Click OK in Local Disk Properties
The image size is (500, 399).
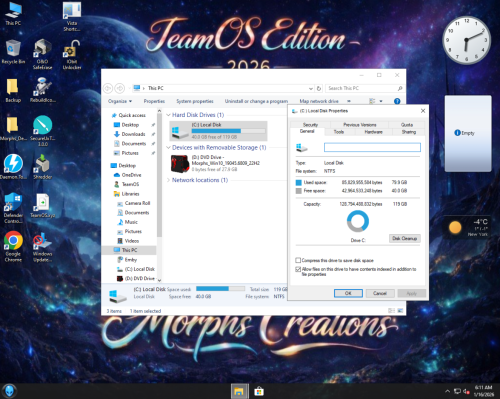click(348, 293)
